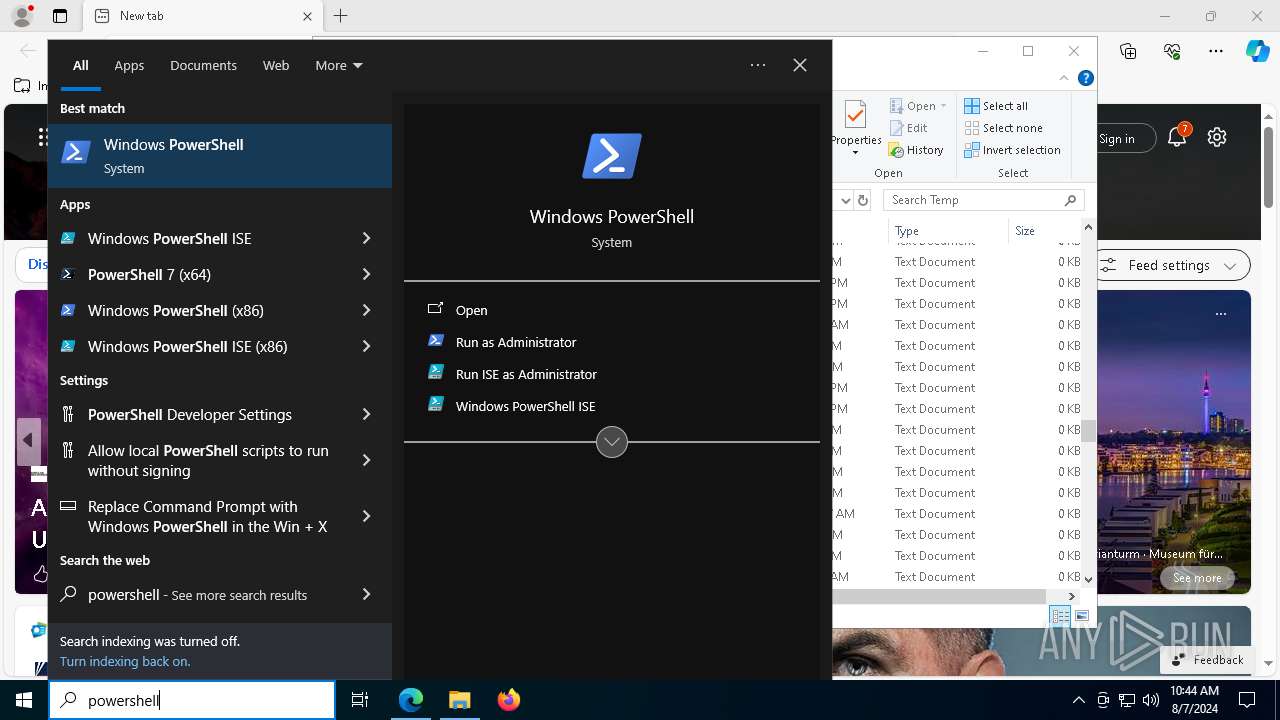This screenshot has width=1280, height=720.
Task: Open Edge notifications bell
Action: click(1177, 138)
